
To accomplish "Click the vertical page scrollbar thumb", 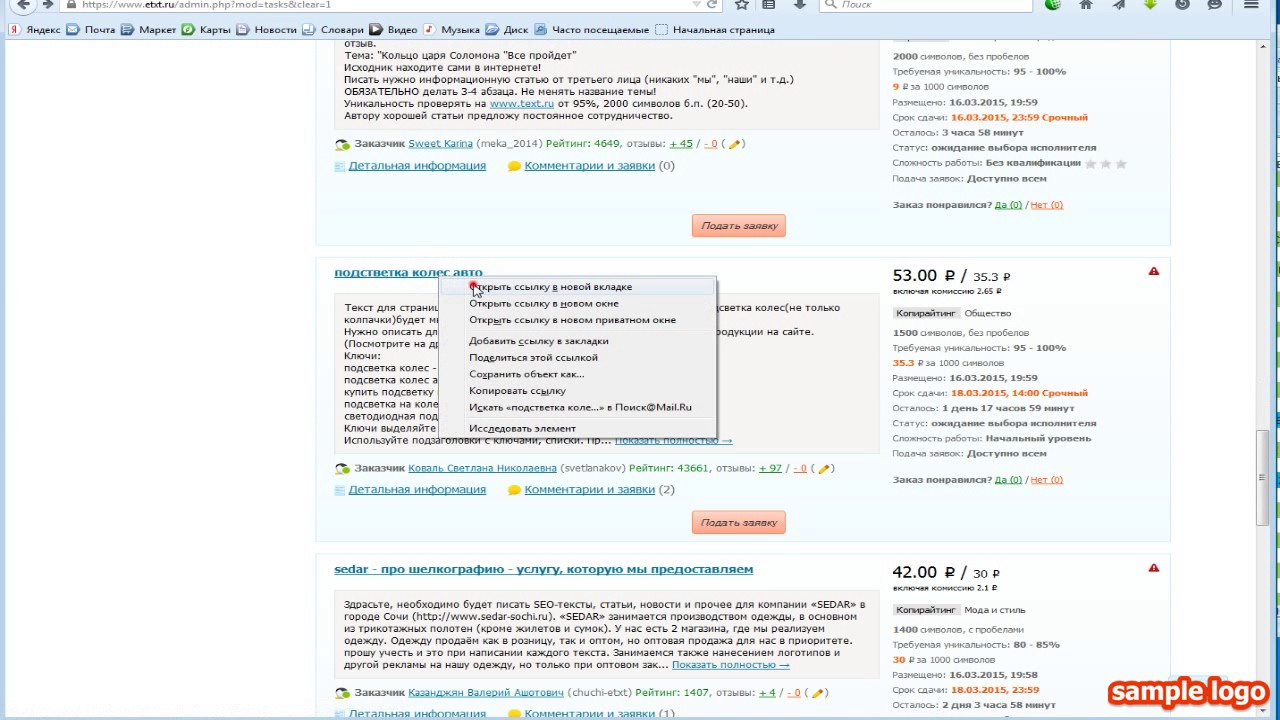I will [1263, 478].
